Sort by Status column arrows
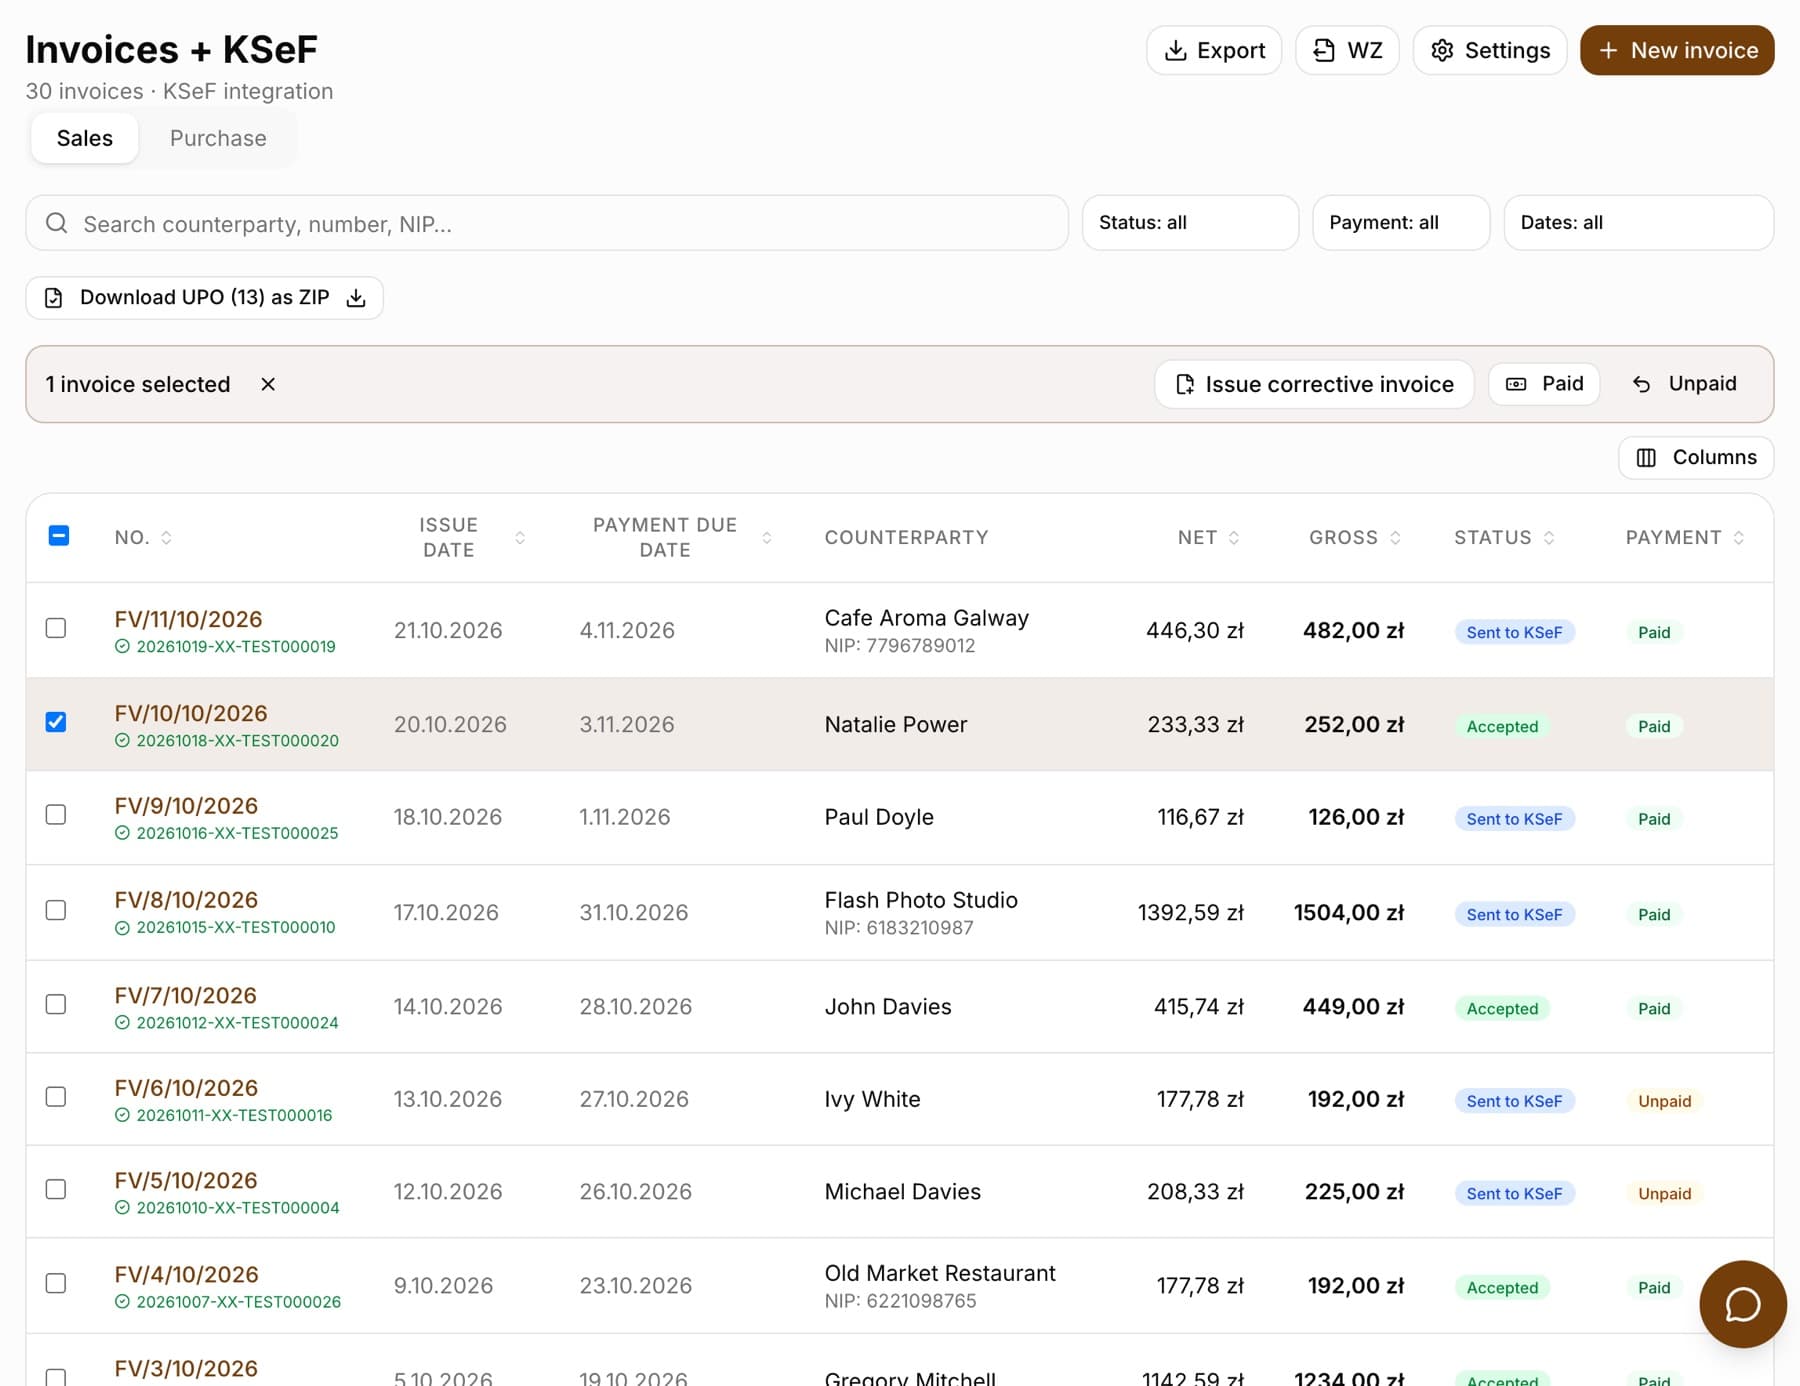This screenshot has width=1800, height=1386. [1549, 538]
